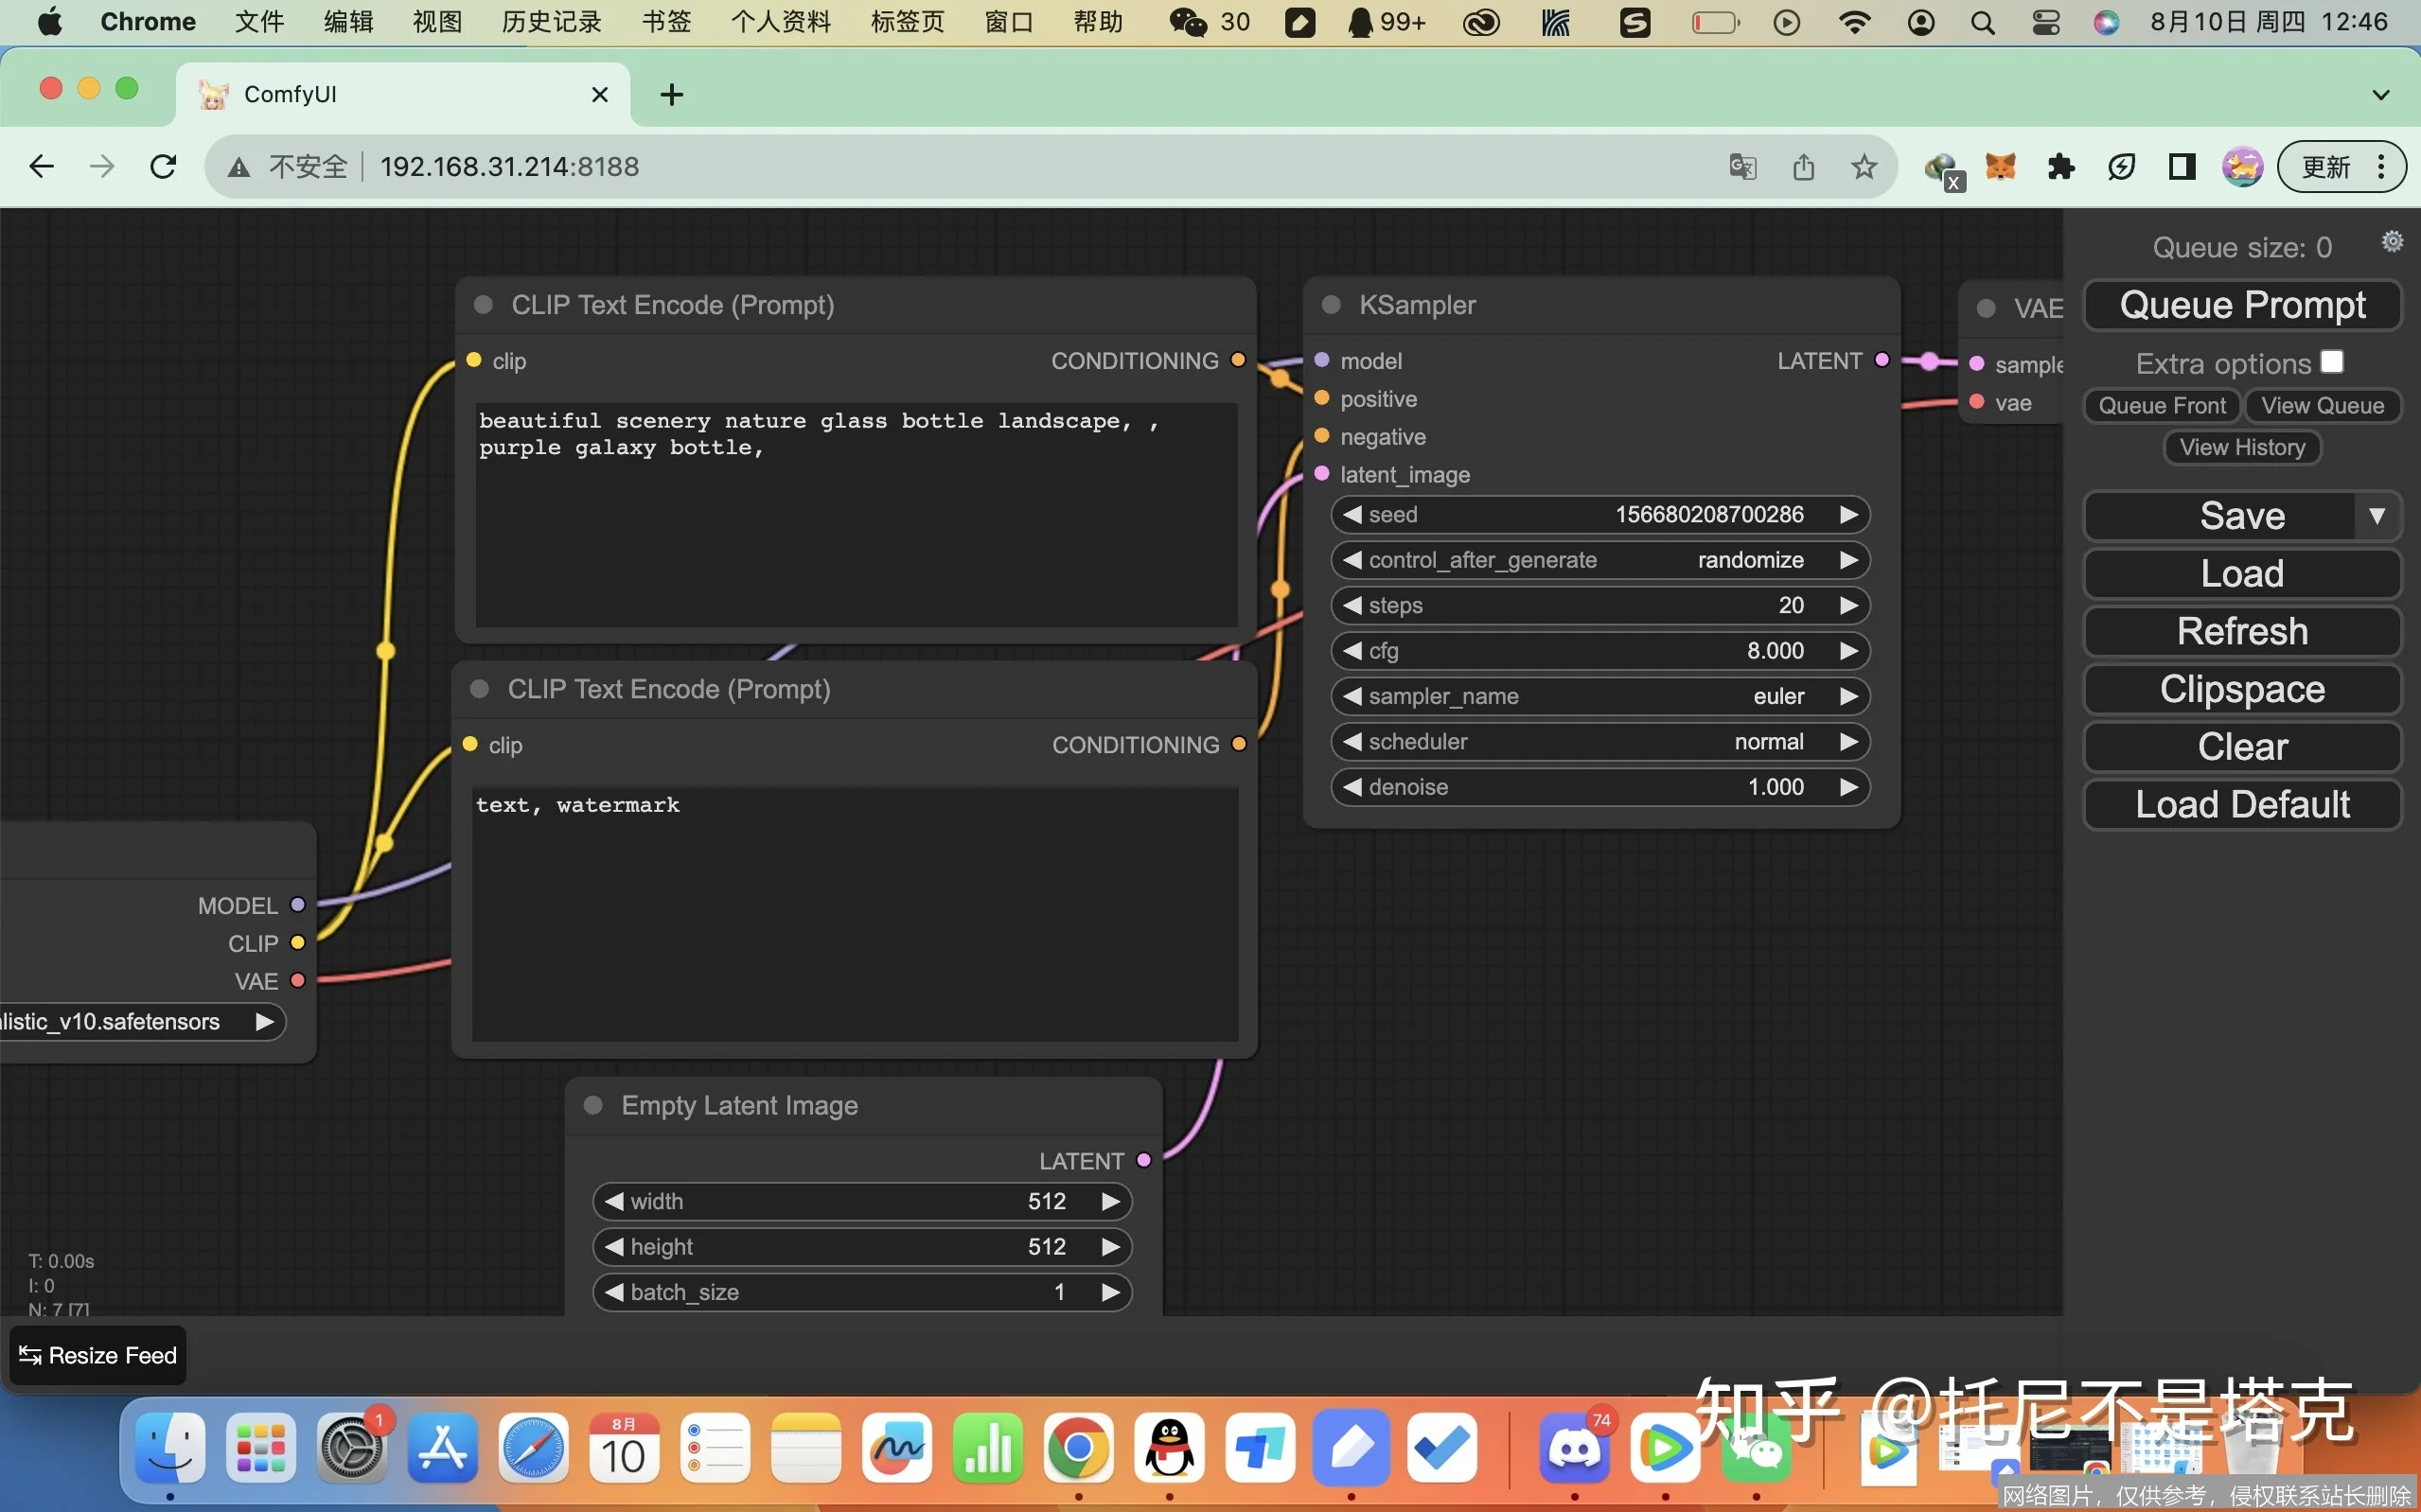Decrease steps with the left arrow

tap(1352, 605)
